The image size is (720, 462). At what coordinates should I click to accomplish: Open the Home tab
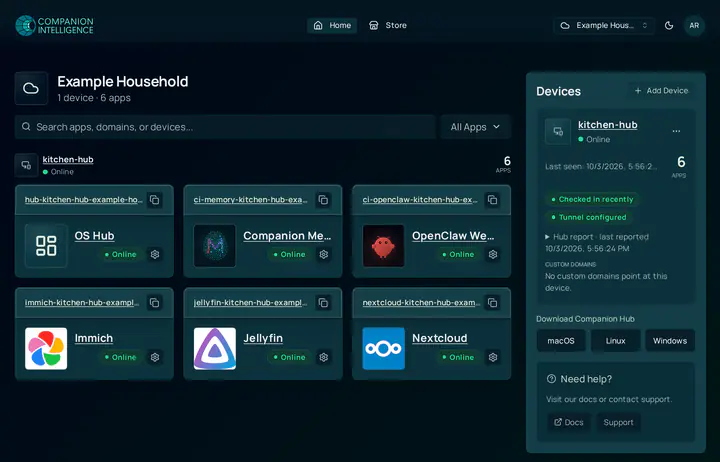332,25
